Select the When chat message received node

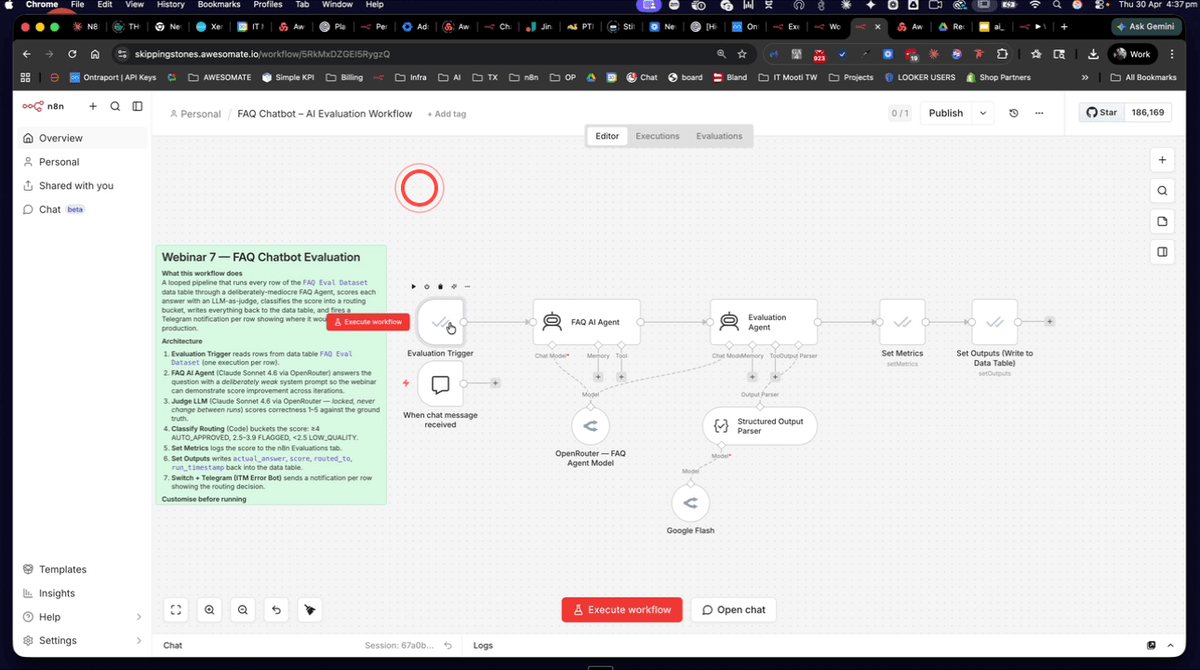click(440, 384)
